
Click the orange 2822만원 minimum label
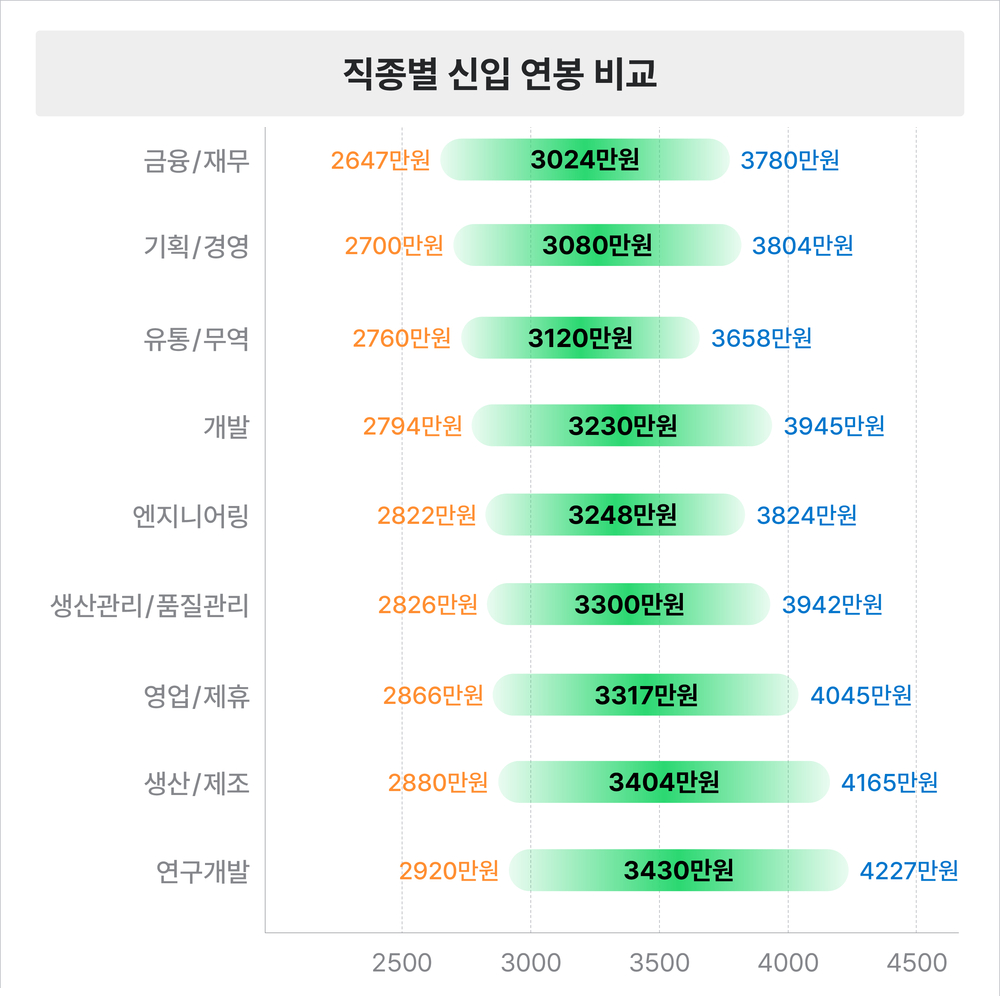tap(426, 515)
